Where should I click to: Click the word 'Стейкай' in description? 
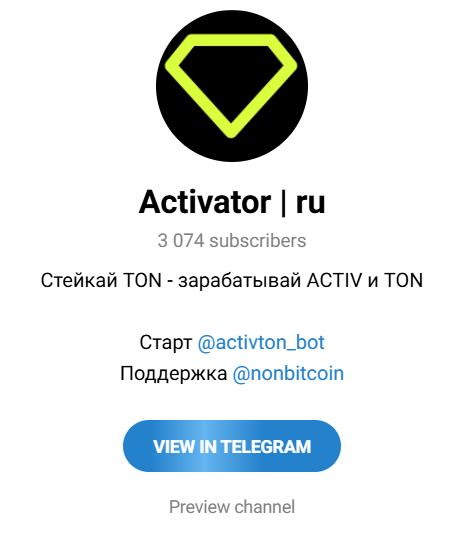(79, 280)
